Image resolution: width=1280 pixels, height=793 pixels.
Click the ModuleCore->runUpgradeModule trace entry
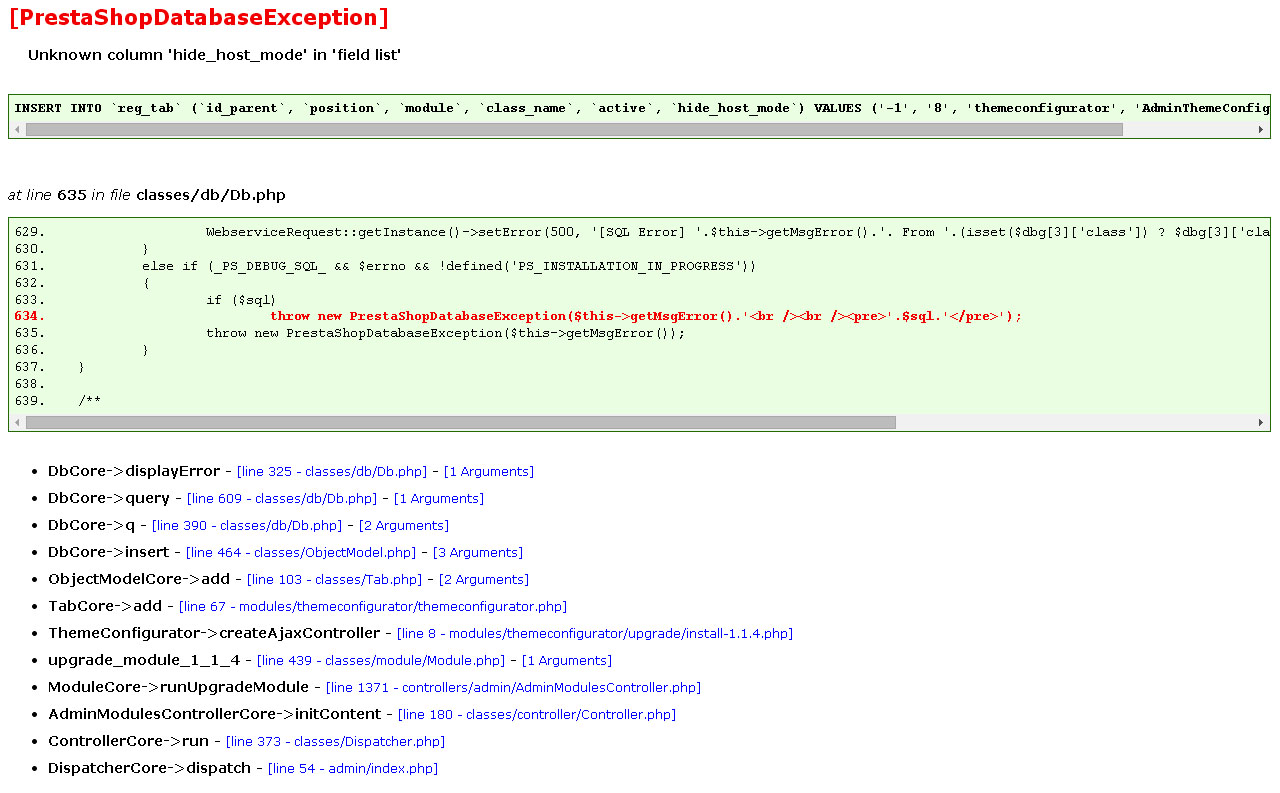point(178,687)
